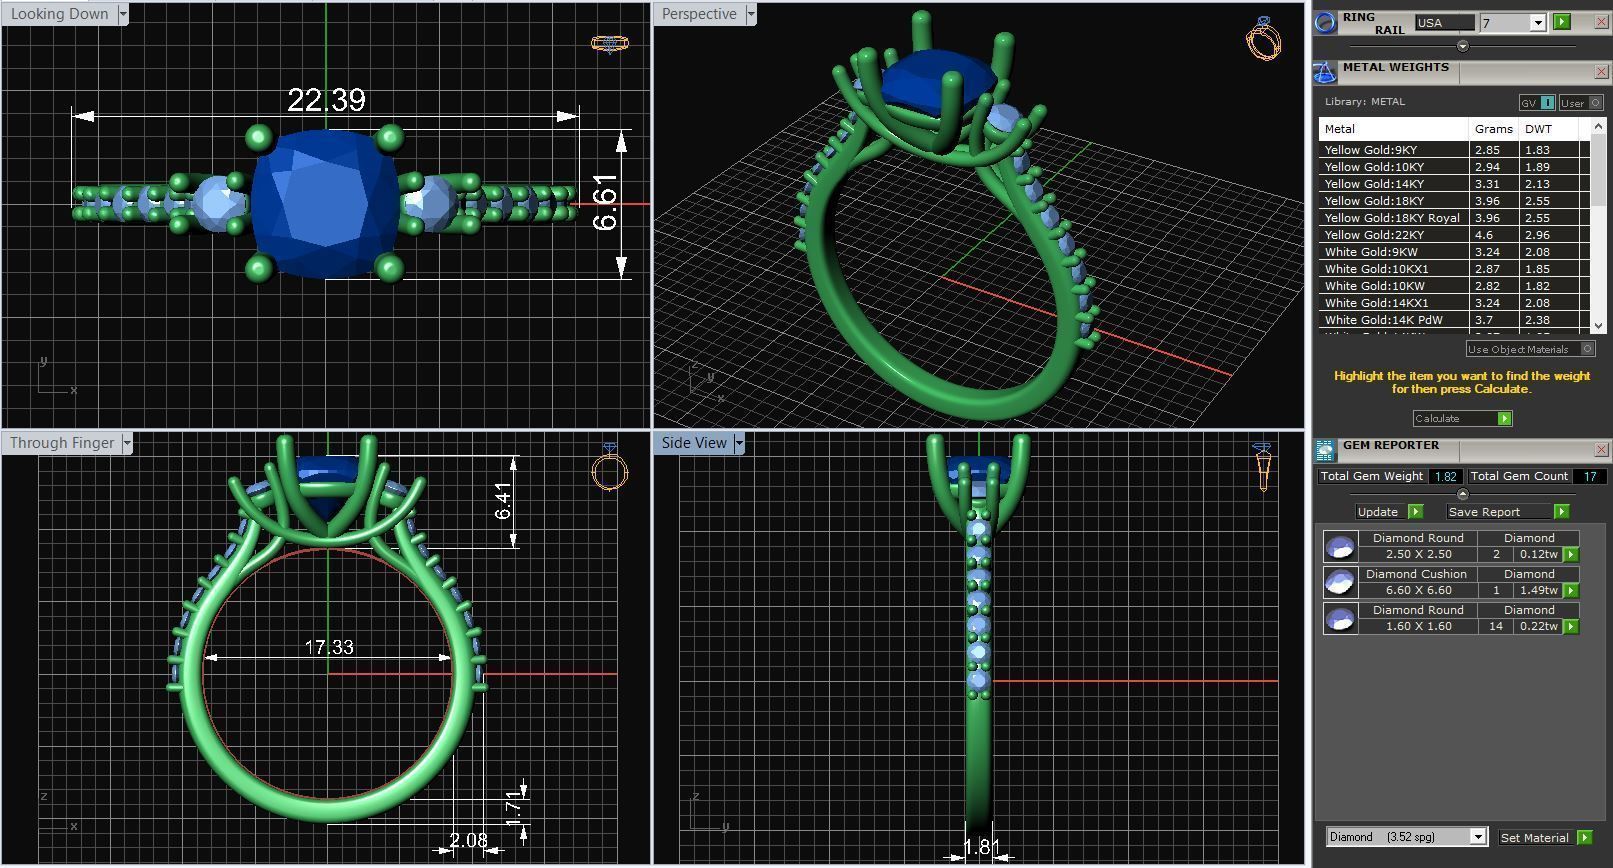Select the Side View viewport title
The width and height of the screenshot is (1613, 868).
694,443
